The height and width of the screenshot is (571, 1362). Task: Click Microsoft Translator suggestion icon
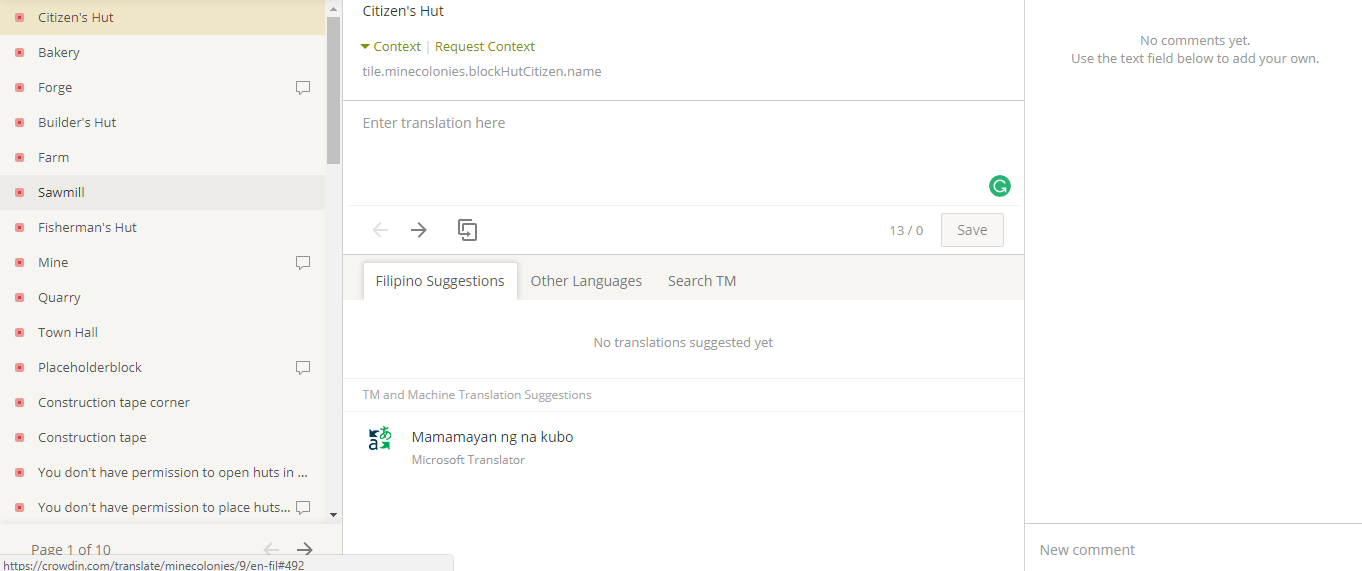pyautogui.click(x=380, y=438)
